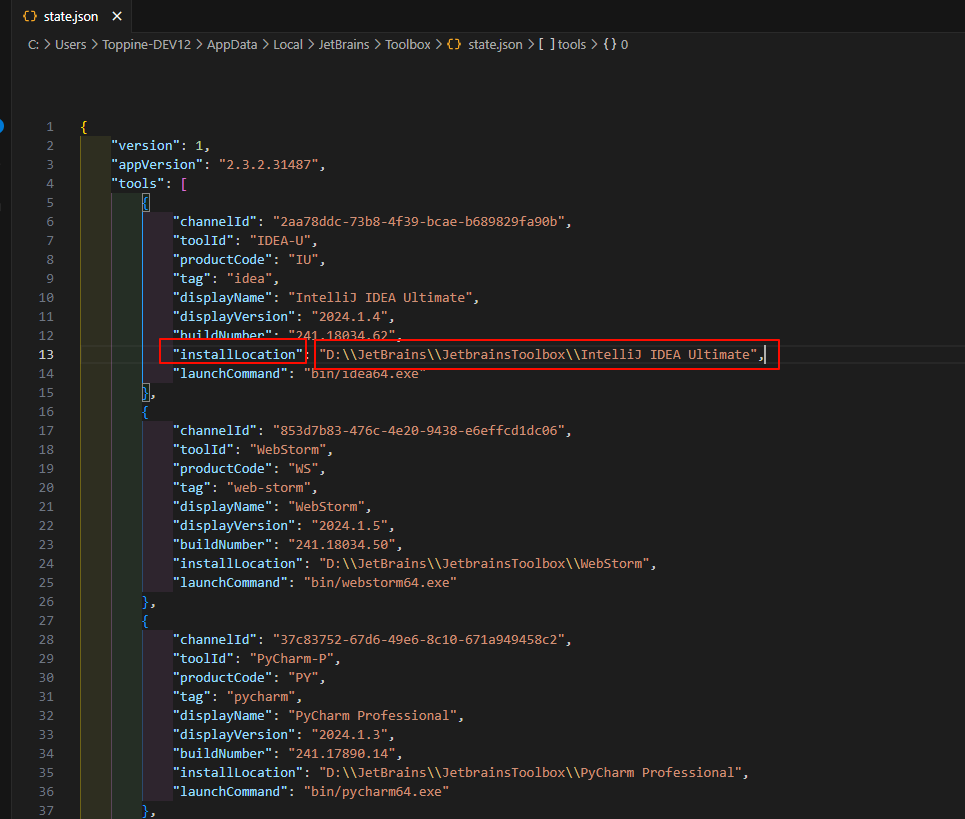Open the JetBrains breadcrumb segment

tap(344, 45)
